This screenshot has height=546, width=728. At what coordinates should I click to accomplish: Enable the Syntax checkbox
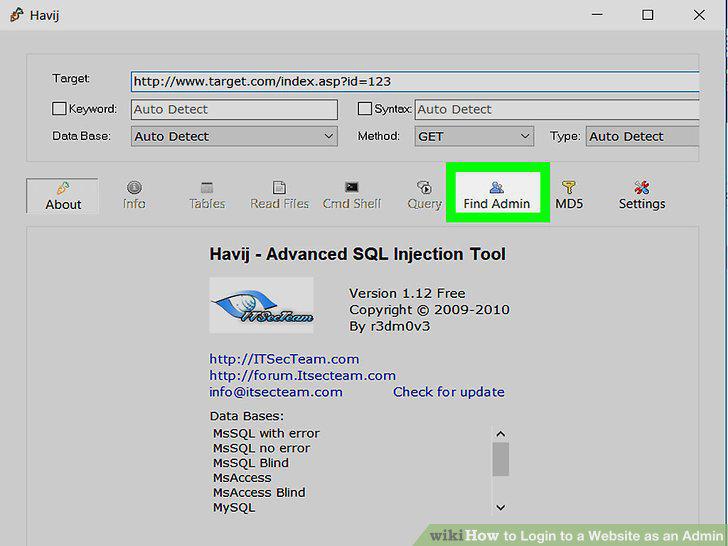[x=365, y=109]
